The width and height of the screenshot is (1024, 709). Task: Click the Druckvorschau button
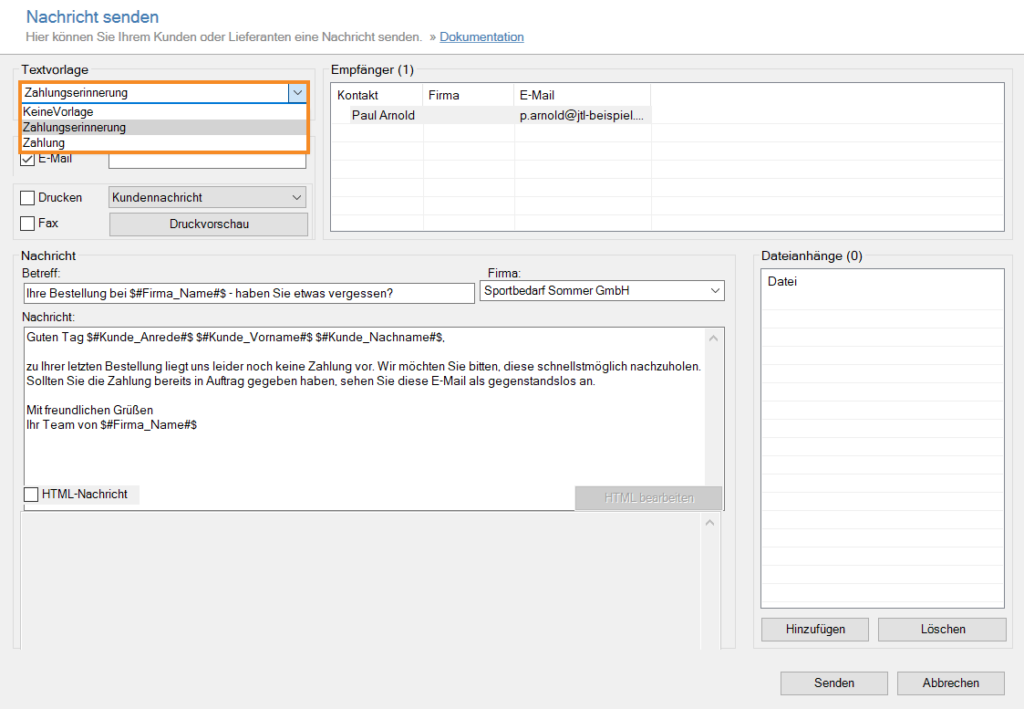(208, 224)
